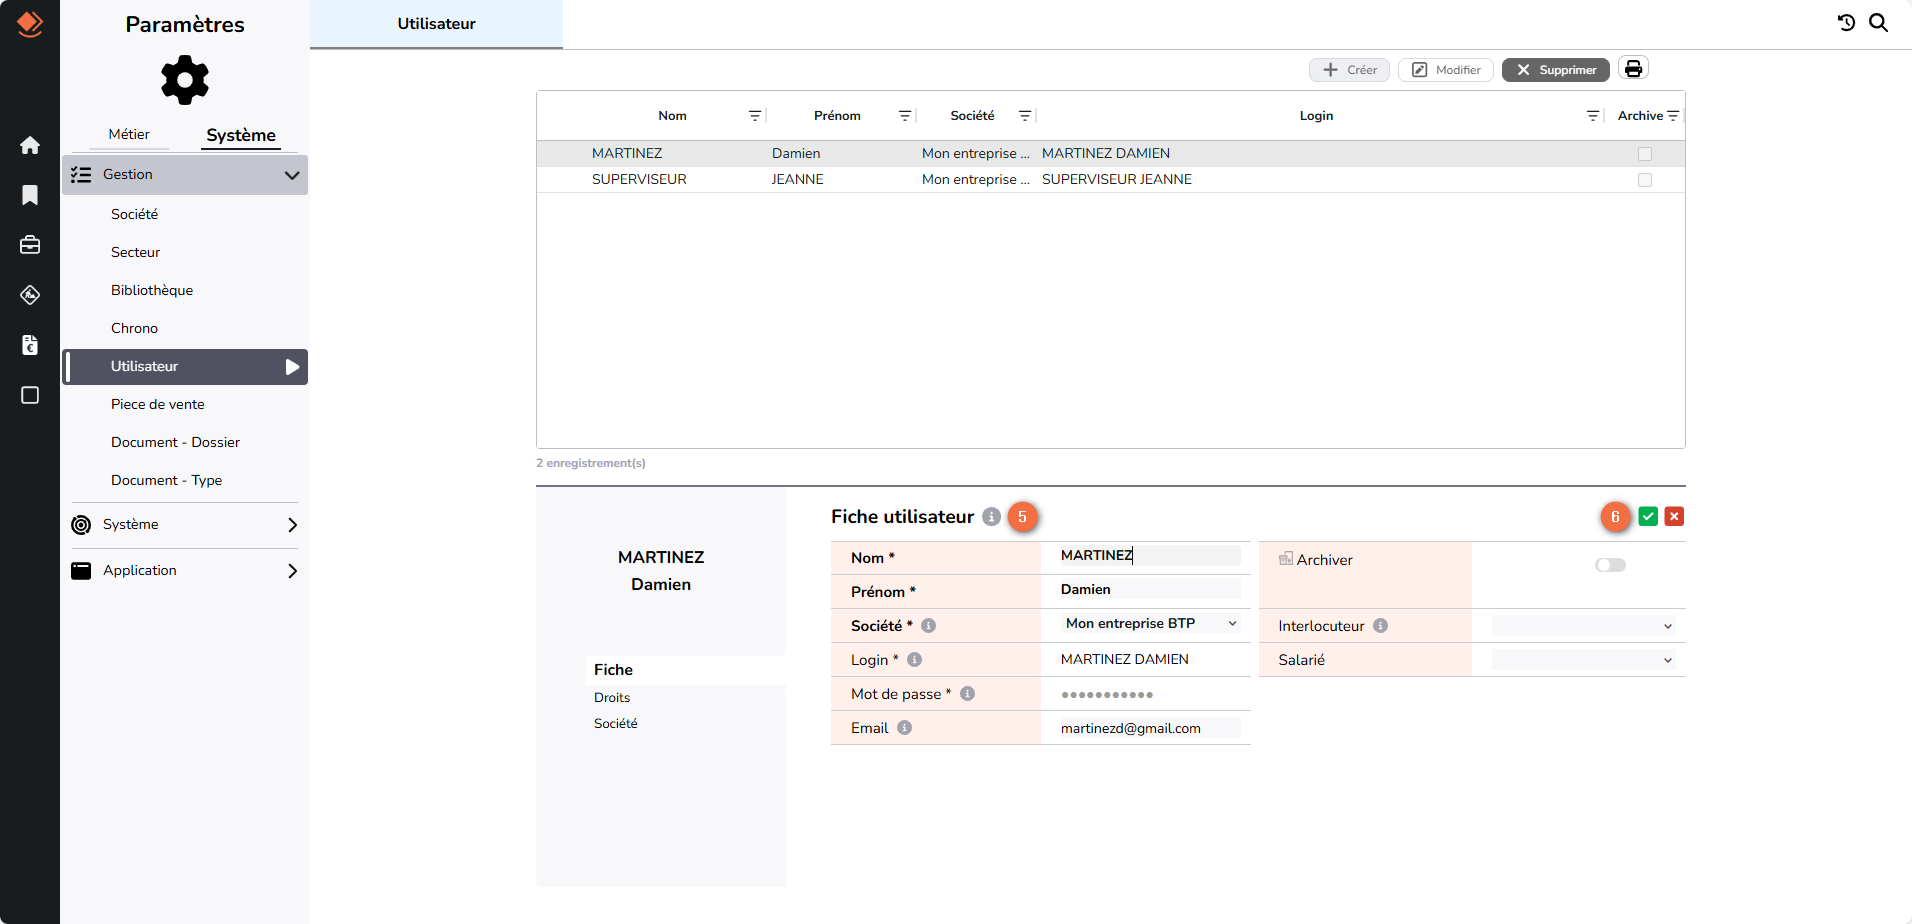Screen dimensions: 1912x924
Task: Check Archive box for SUPERVISEUR row
Action: pos(1645,180)
